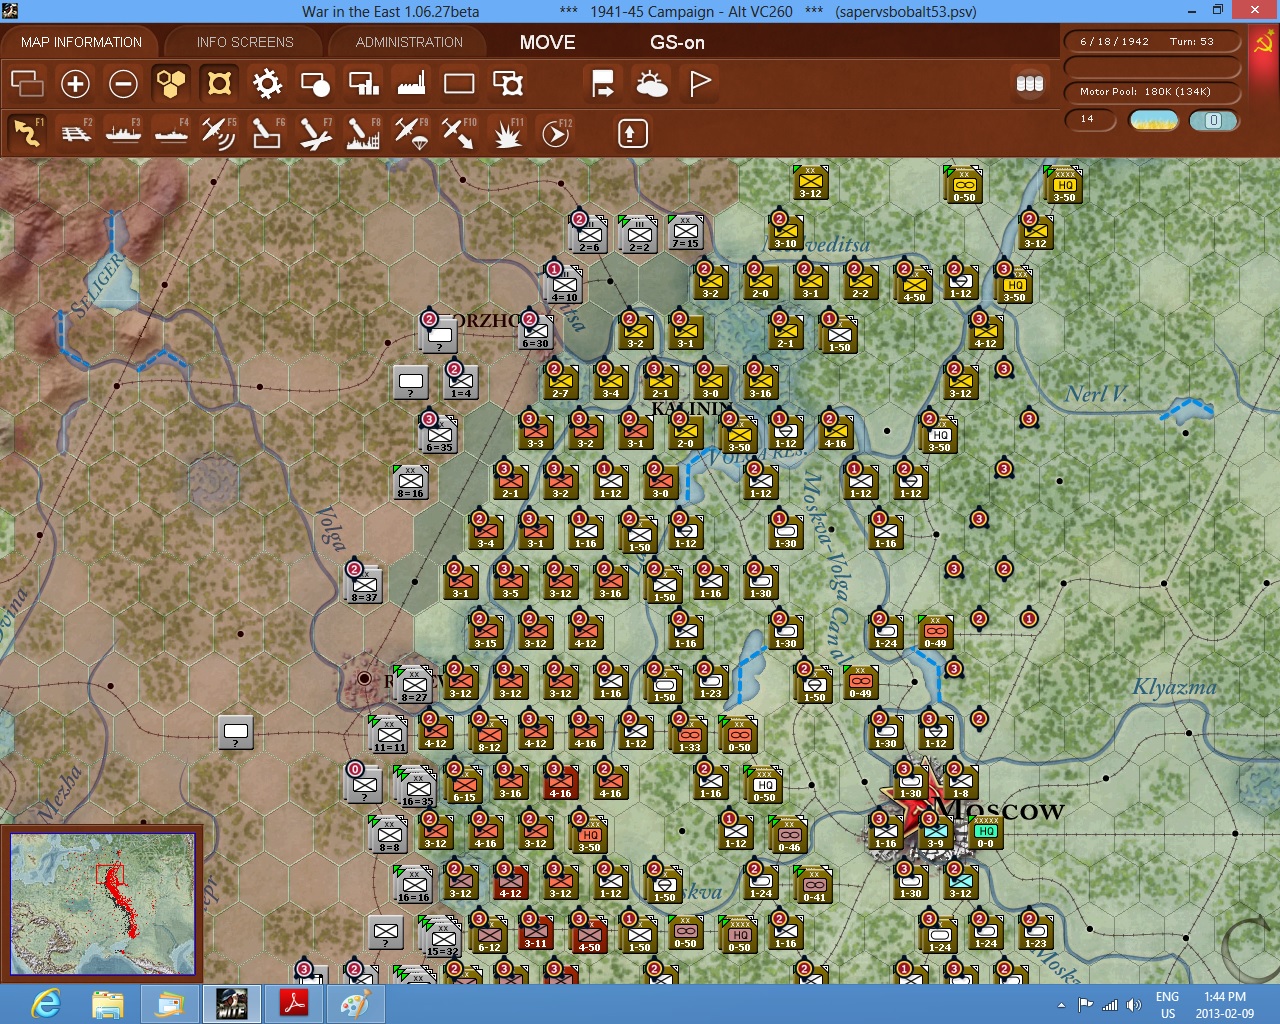Click the clear weather wheat-field indicator
The image size is (1280, 1024).
[x=1153, y=120]
